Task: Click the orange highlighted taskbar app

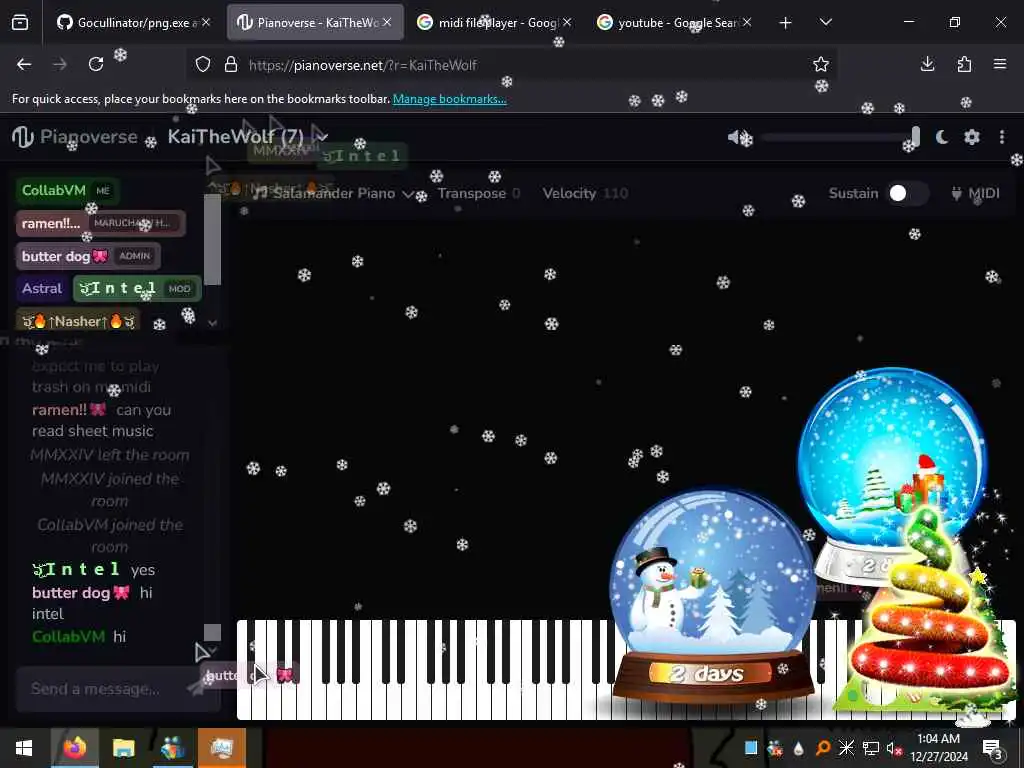Action: point(222,748)
